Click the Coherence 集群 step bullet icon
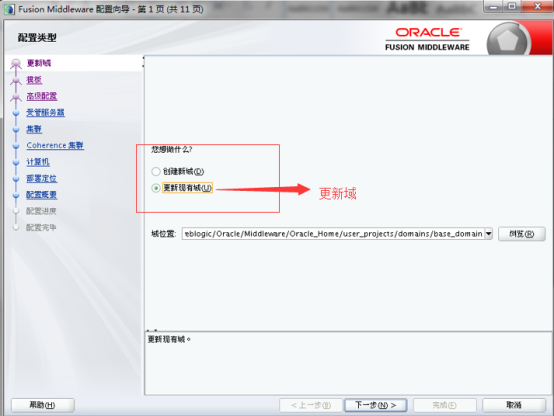This screenshot has height=416, width=554. coord(16,146)
